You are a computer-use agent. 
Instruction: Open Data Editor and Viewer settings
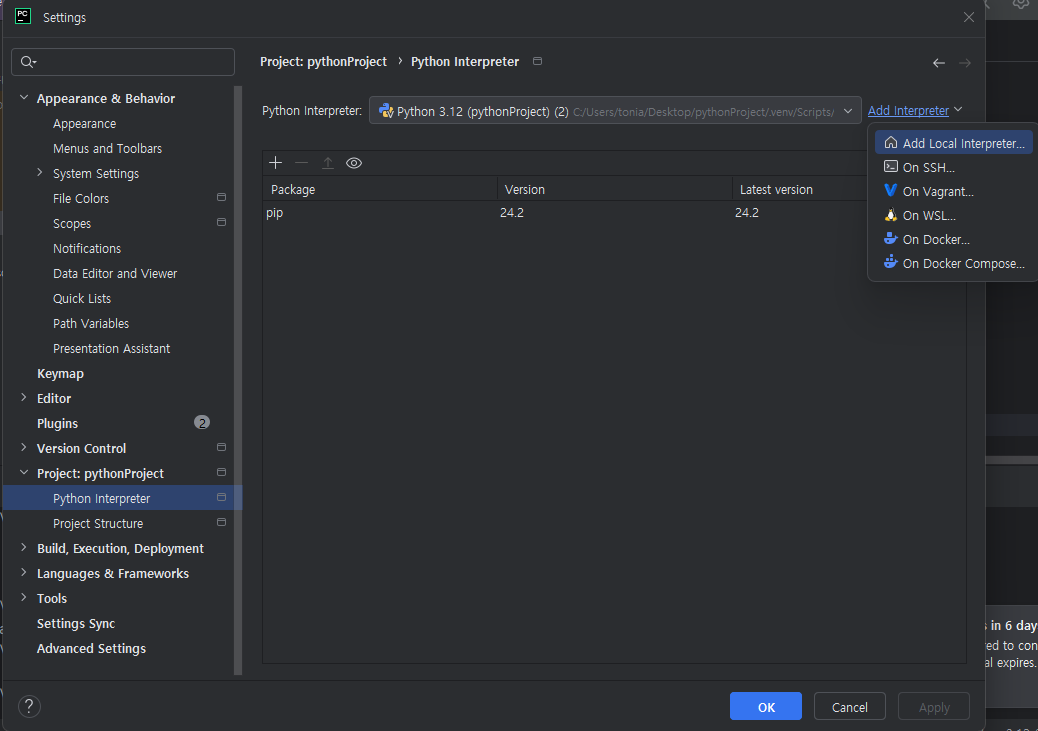(115, 273)
